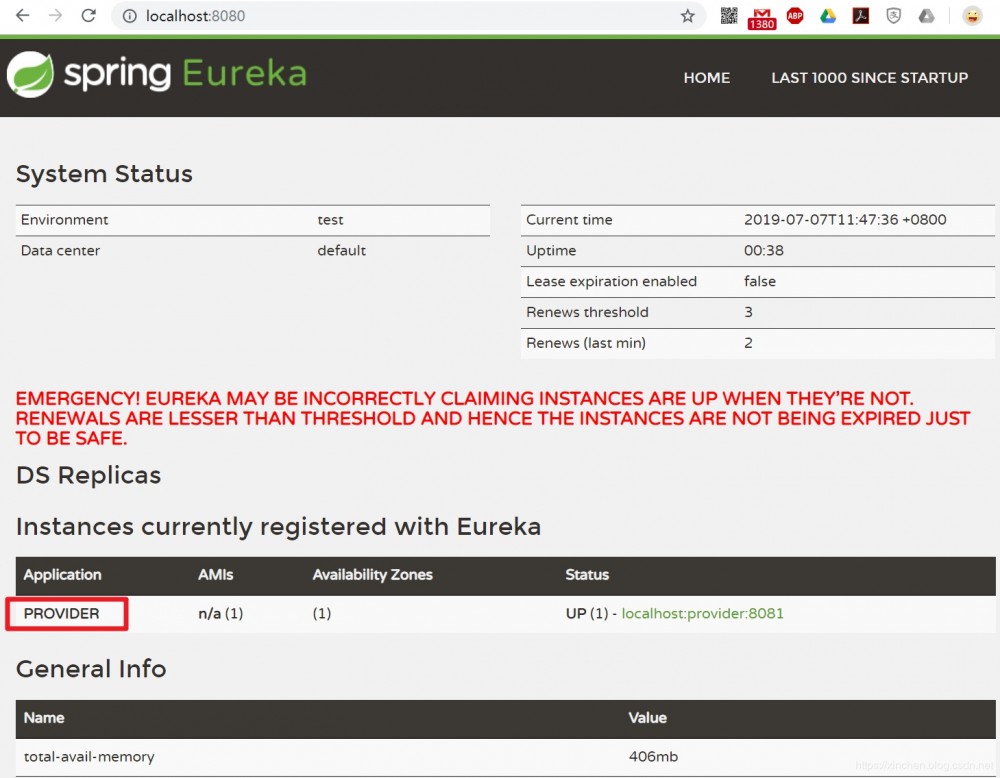Click the Data center label
The height and width of the screenshot is (778, 1000).
click(x=60, y=251)
